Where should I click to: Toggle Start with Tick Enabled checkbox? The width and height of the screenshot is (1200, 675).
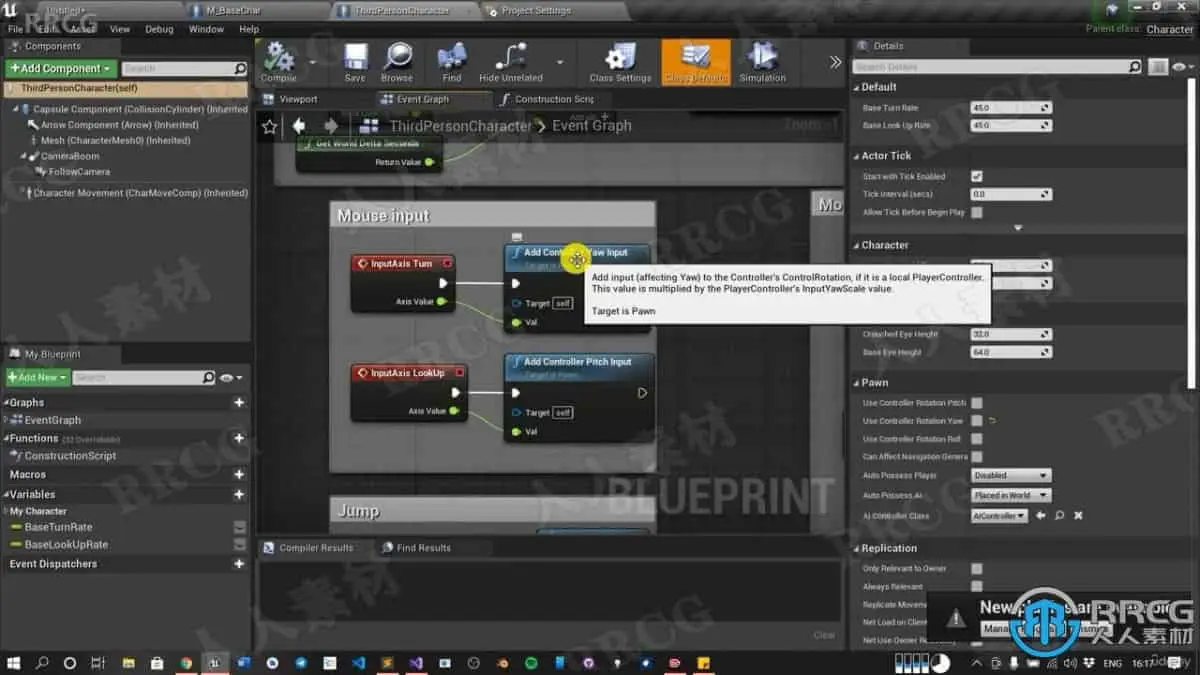pyautogui.click(x=977, y=176)
